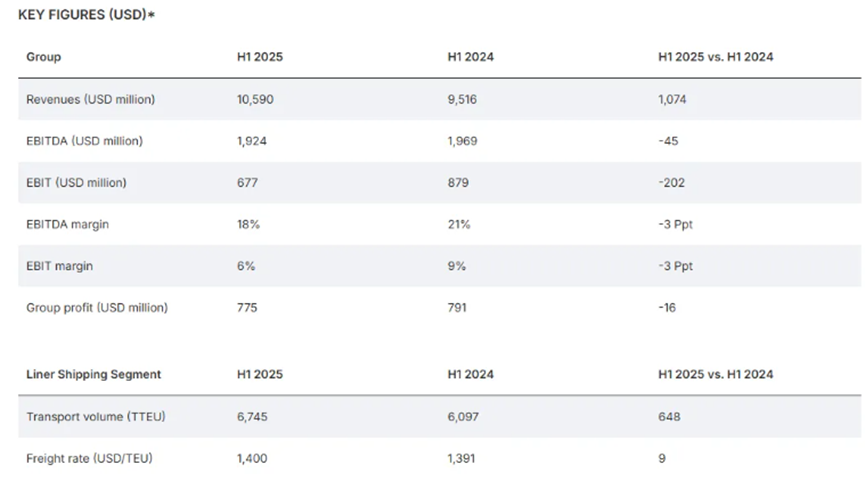Select the 9% EBIT margin cell
The width and height of the screenshot is (865, 481).
pyautogui.click(x=456, y=266)
